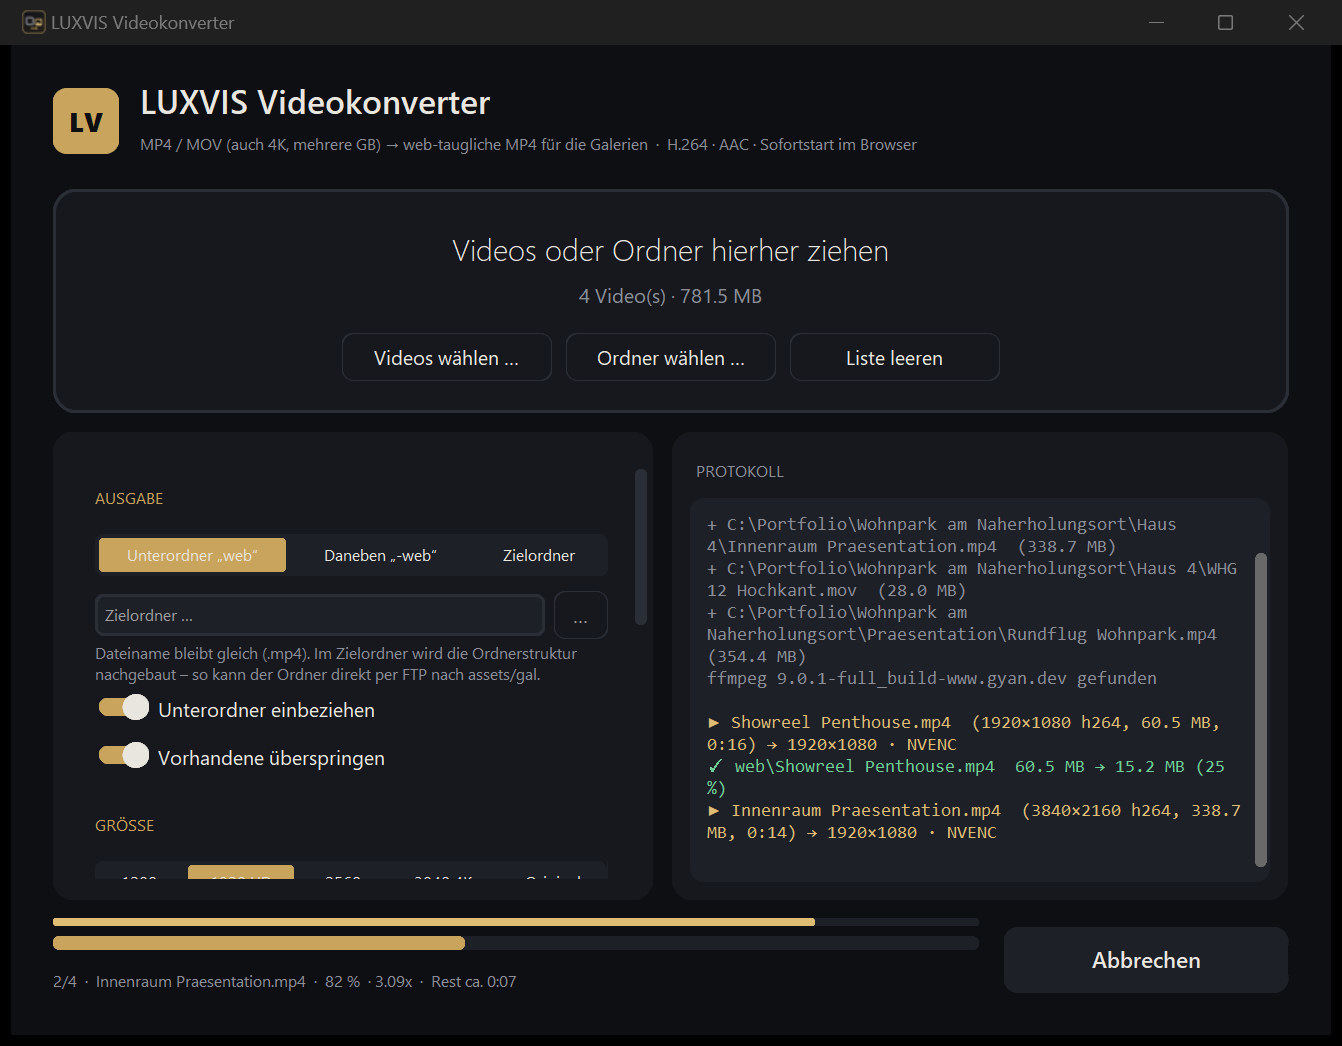Toggle the "Unterordner einbeziehen" switch
The width and height of the screenshot is (1342, 1046).
coord(124,708)
